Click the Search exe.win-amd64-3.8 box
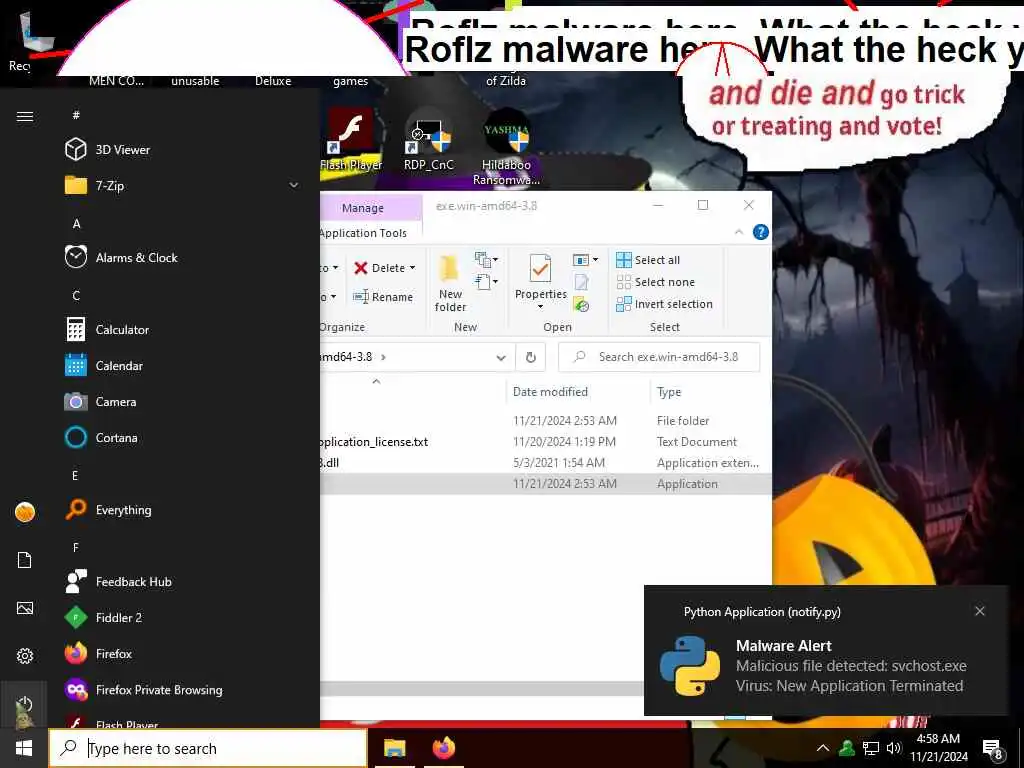Screen dimensions: 1024x768 (659, 357)
